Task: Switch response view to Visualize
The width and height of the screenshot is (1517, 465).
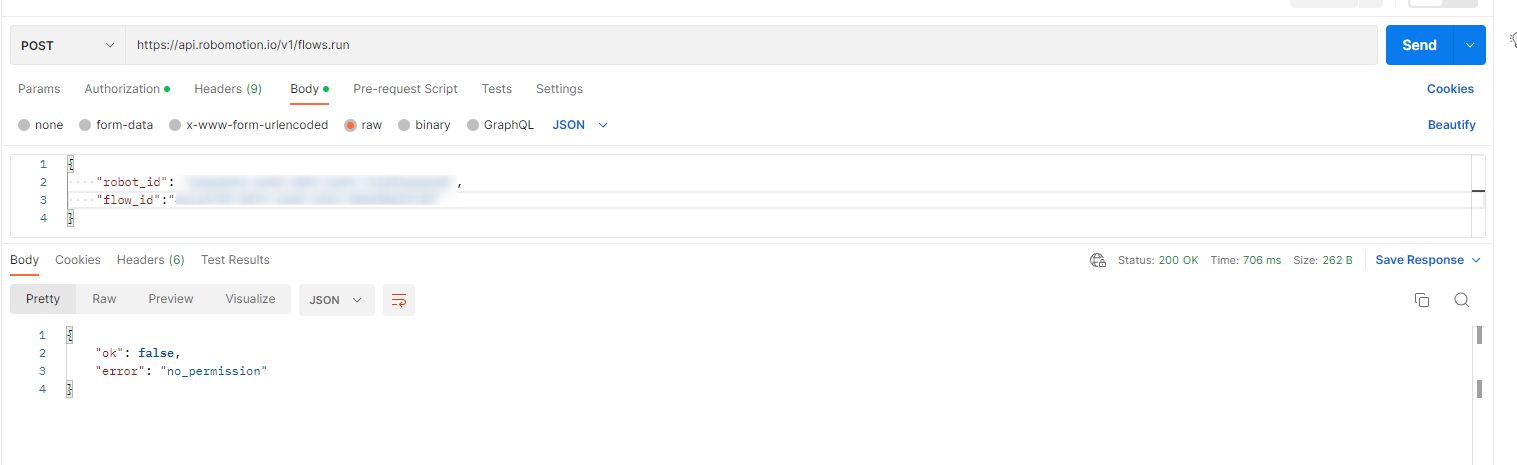Action: point(250,299)
